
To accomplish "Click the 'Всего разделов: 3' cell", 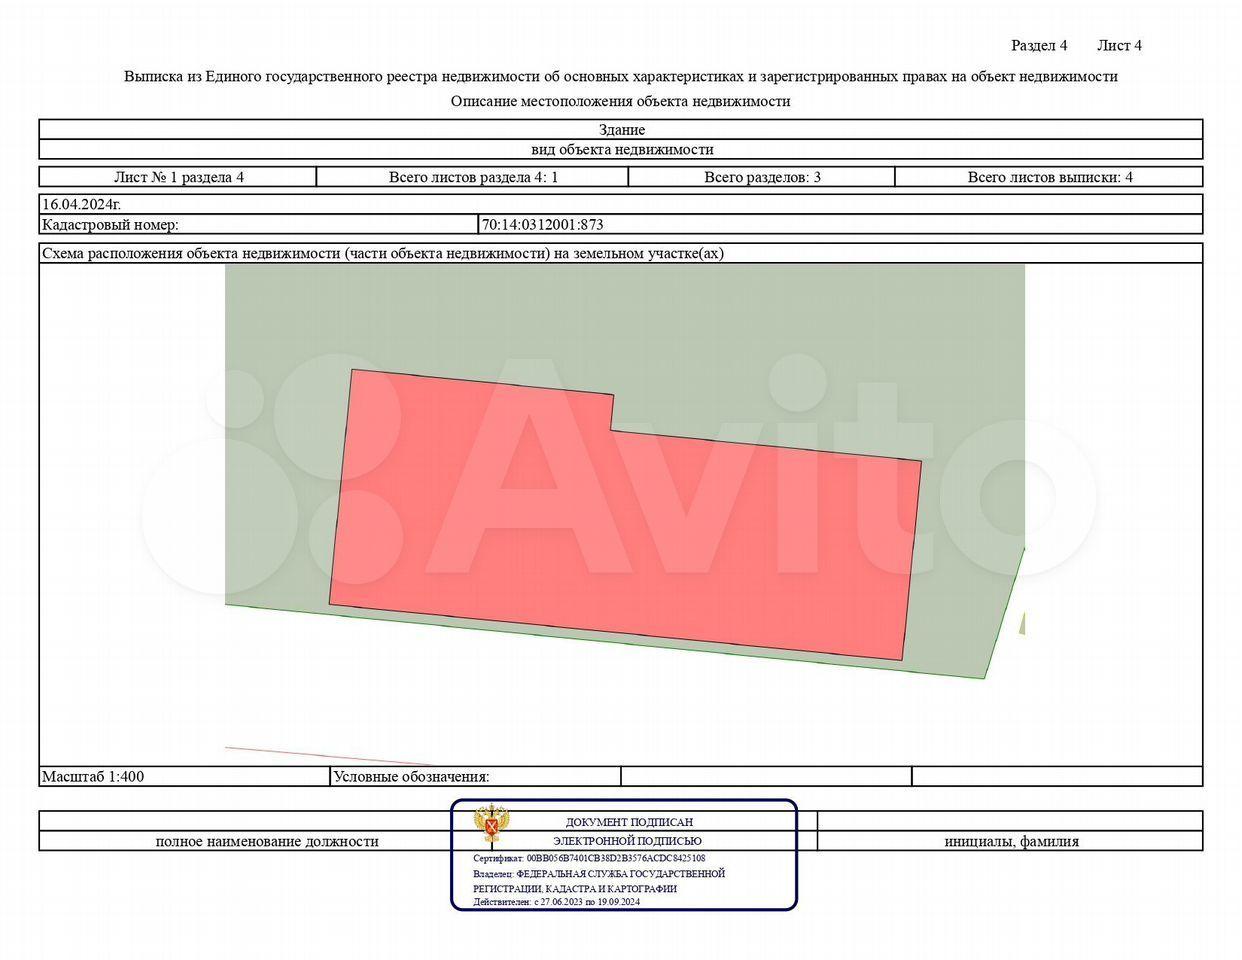I will point(762,177).
